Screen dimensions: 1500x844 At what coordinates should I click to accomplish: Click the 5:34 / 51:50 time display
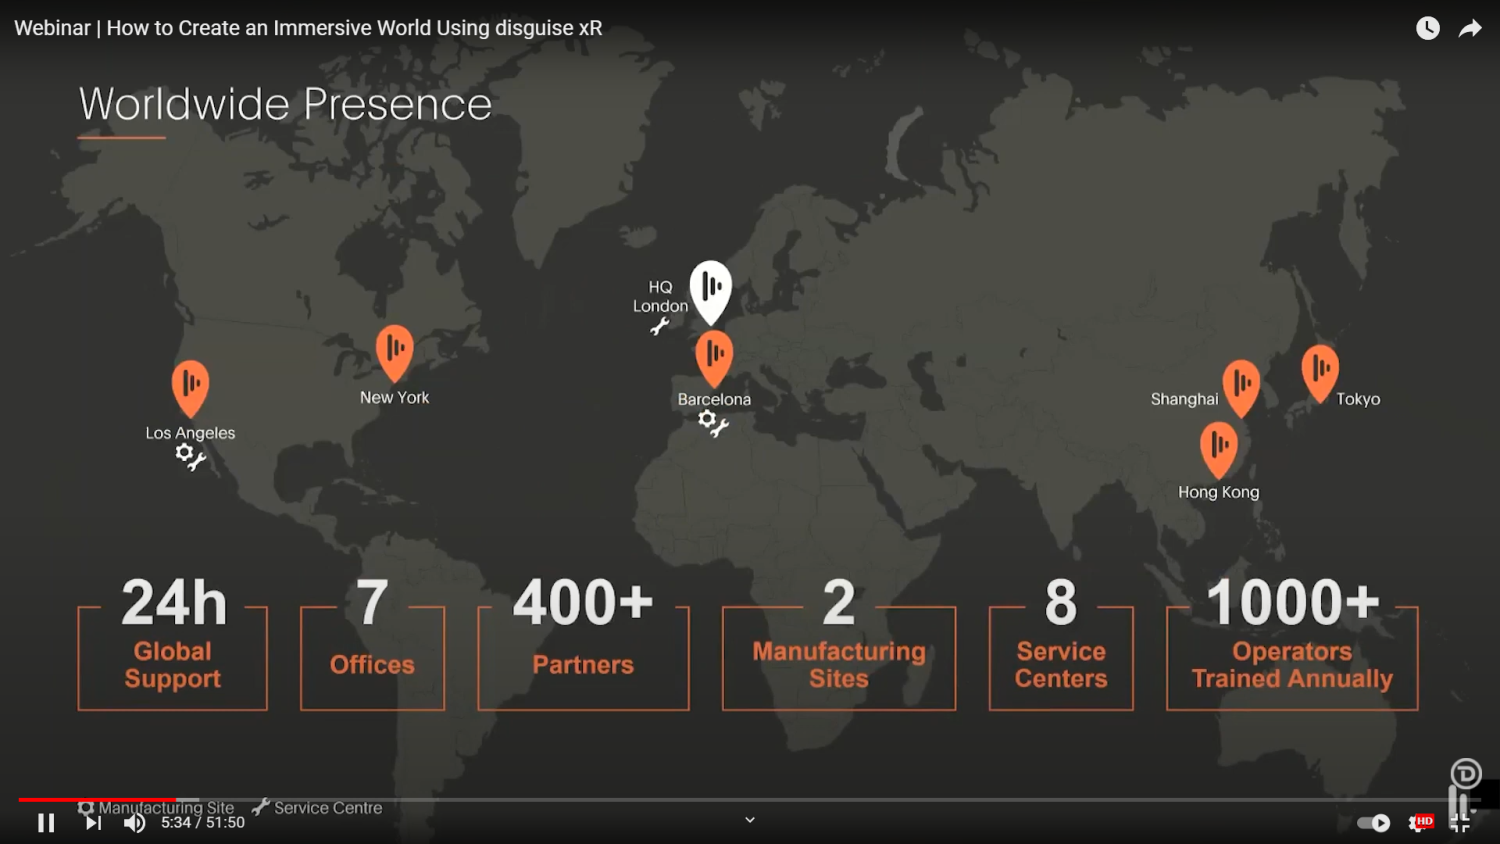[x=203, y=822]
